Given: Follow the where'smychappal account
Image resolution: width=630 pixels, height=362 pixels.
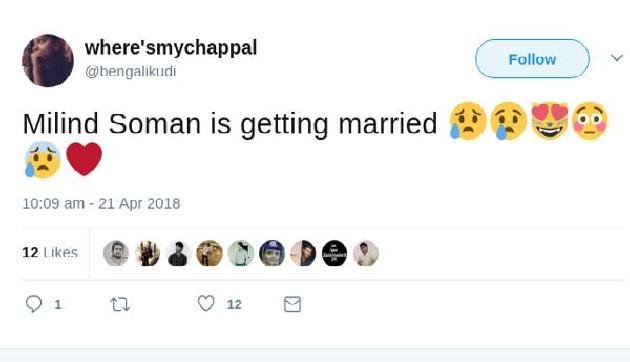Looking at the screenshot, I should pyautogui.click(x=532, y=59).
